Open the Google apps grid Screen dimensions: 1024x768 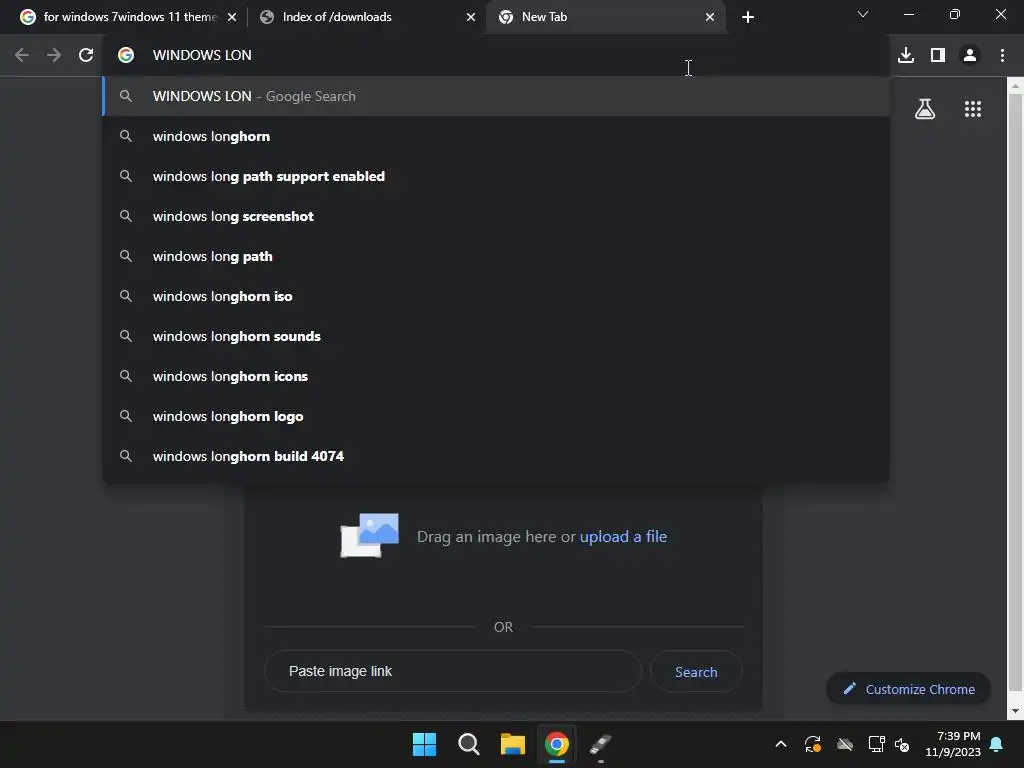973,109
